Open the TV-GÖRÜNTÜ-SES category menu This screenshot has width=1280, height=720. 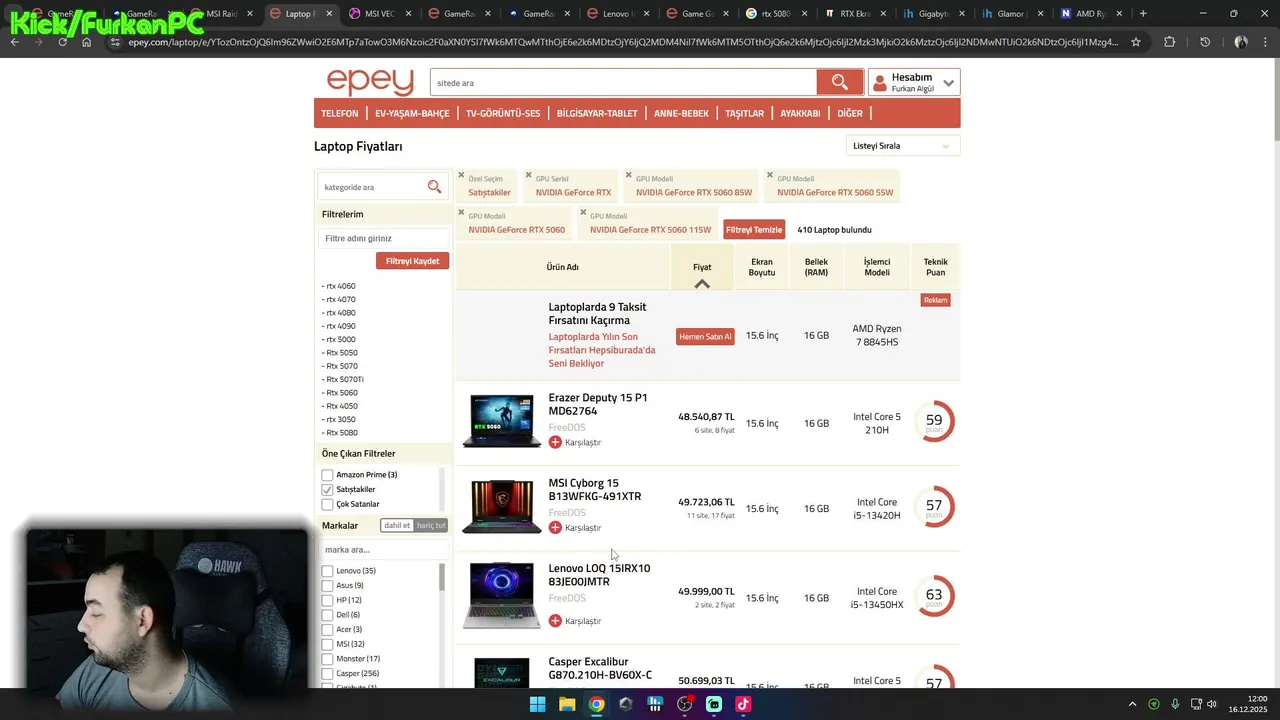click(503, 113)
